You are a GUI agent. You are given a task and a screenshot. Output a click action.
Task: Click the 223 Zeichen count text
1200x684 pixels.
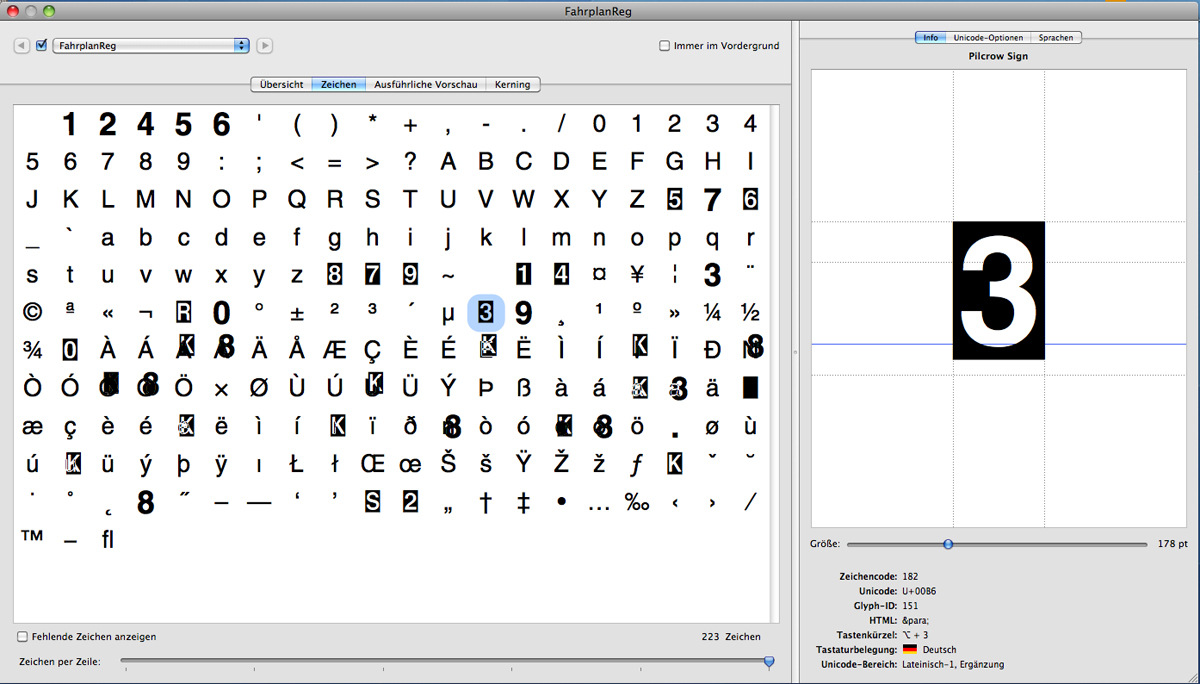[731, 636]
